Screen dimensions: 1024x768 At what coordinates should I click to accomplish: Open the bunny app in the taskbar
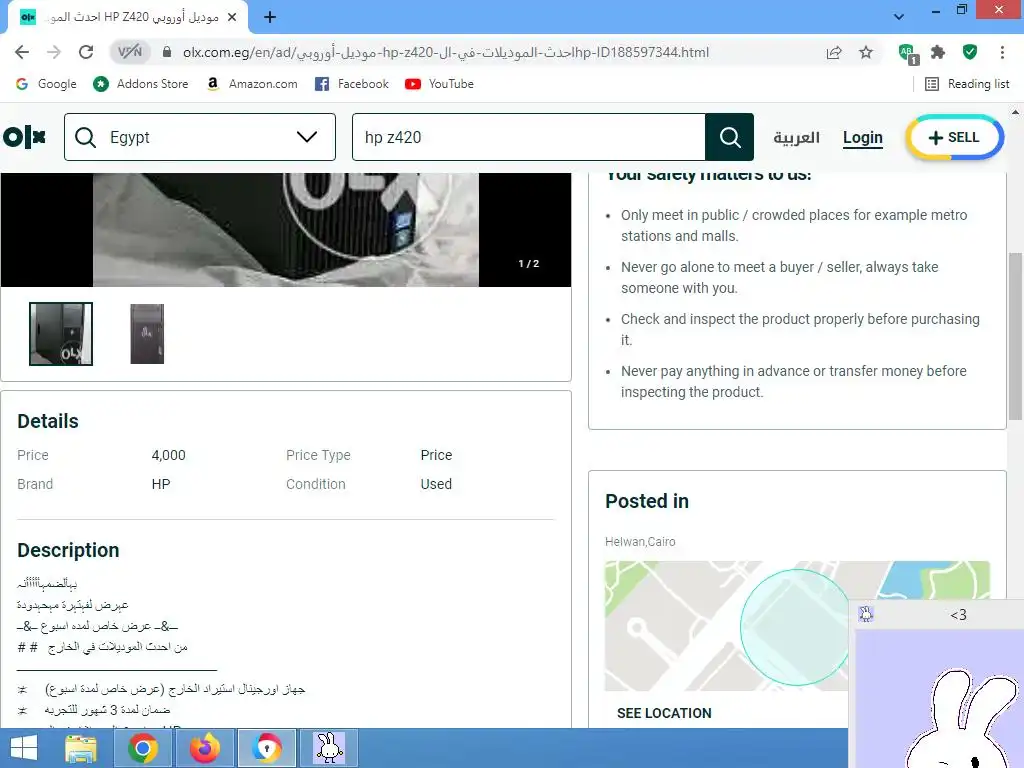[328, 748]
